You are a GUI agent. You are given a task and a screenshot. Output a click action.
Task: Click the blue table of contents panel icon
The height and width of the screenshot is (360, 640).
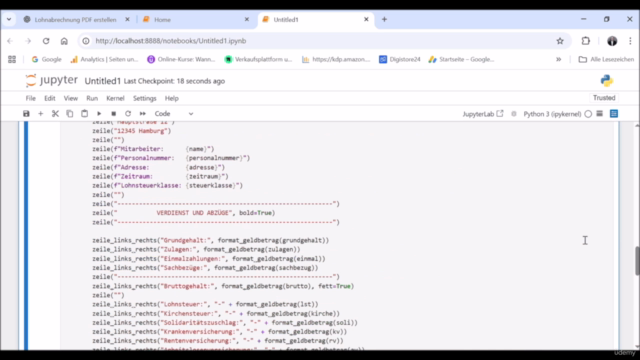point(614,114)
